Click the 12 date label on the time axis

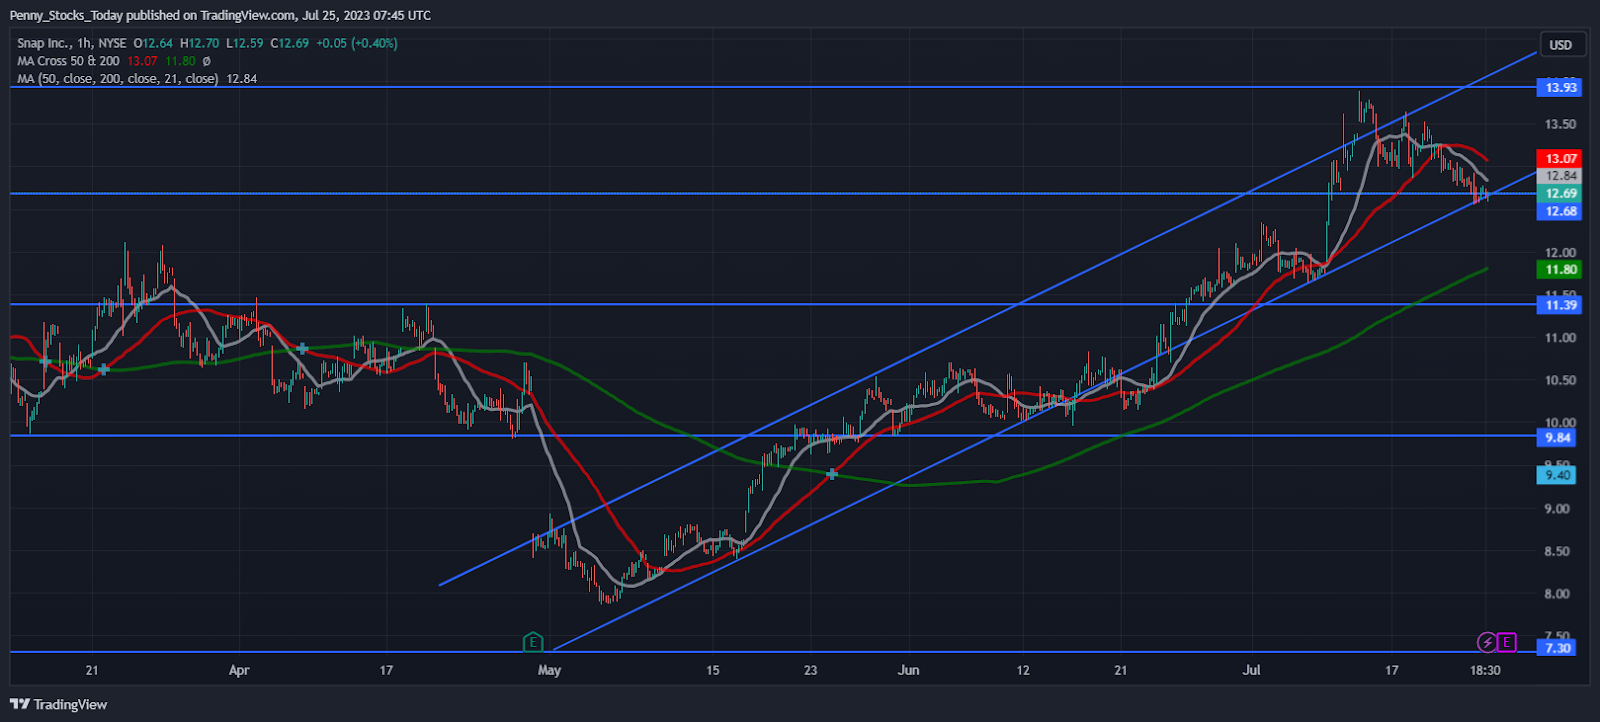click(1023, 670)
